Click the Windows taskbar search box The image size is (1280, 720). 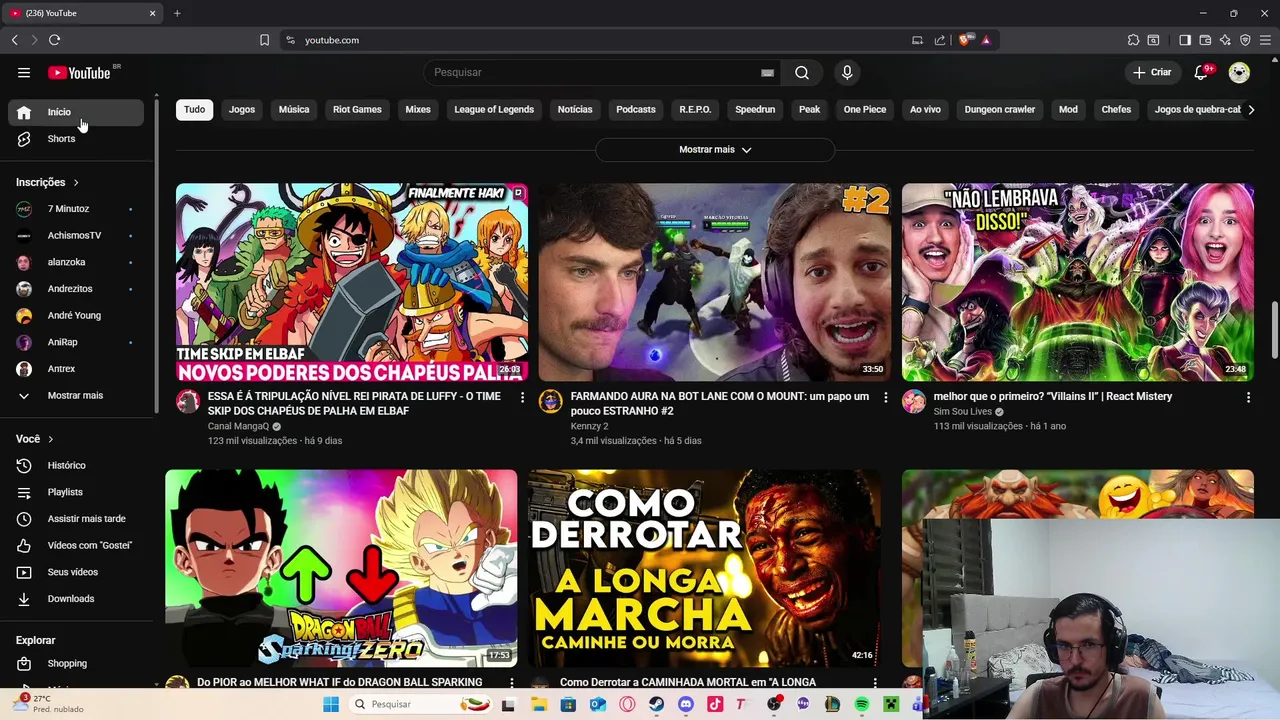point(420,704)
